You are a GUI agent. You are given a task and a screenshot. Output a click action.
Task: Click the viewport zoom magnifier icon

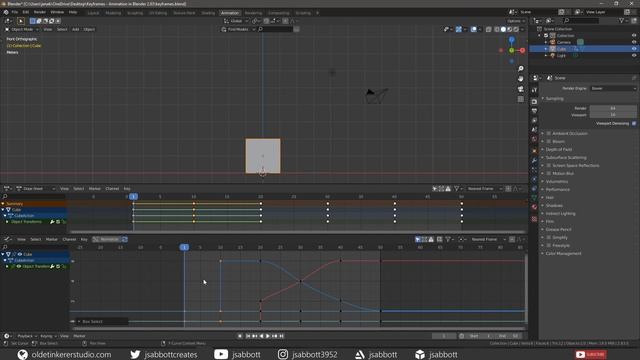(x=520, y=69)
